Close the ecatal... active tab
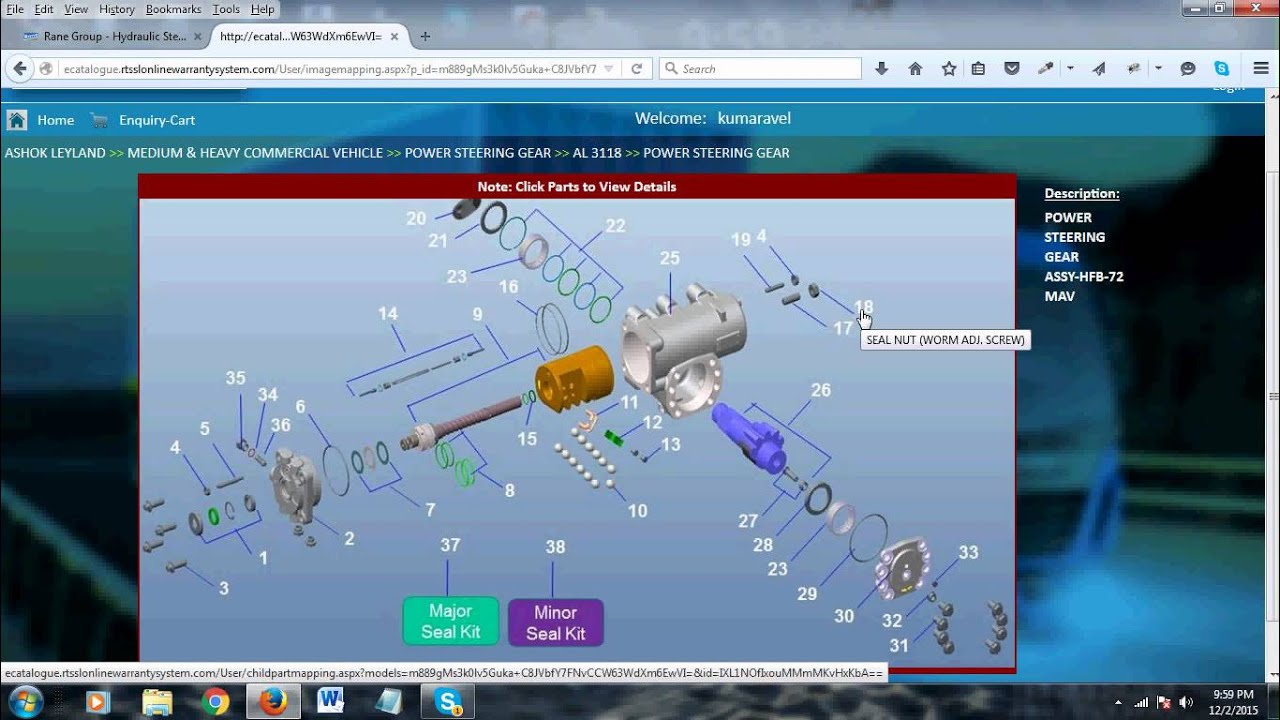 396,36
